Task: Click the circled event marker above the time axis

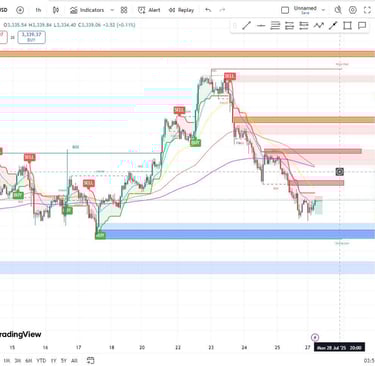Action: coord(315,337)
